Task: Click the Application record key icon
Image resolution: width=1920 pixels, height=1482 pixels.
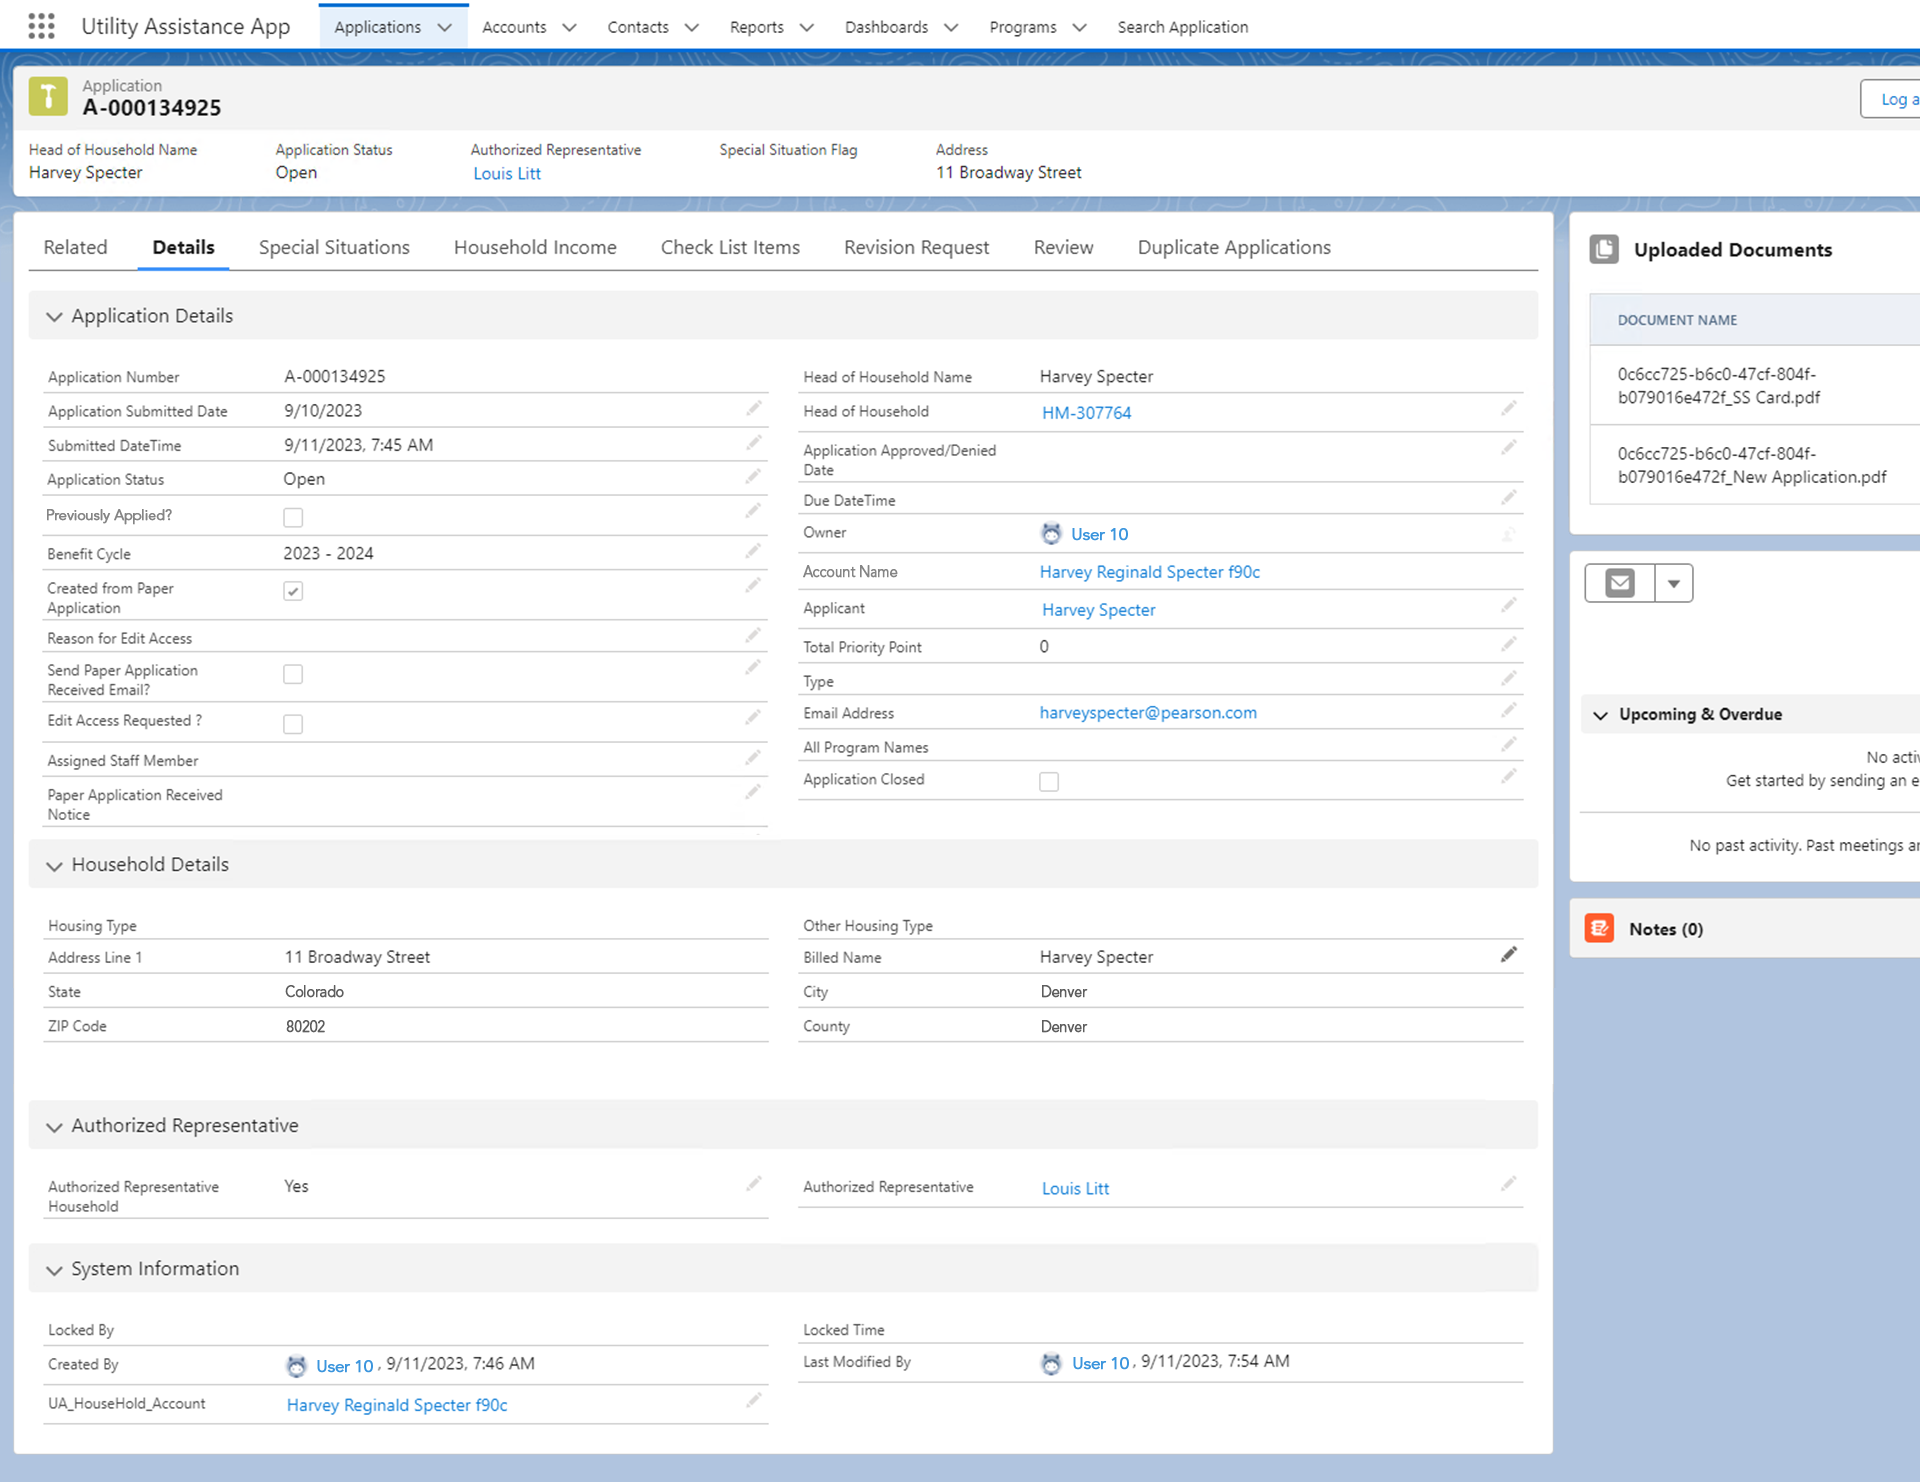Action: 48,97
